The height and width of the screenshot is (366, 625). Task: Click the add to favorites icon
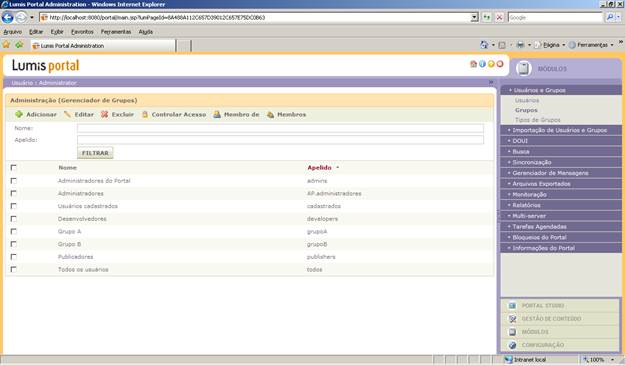click(x=19, y=45)
